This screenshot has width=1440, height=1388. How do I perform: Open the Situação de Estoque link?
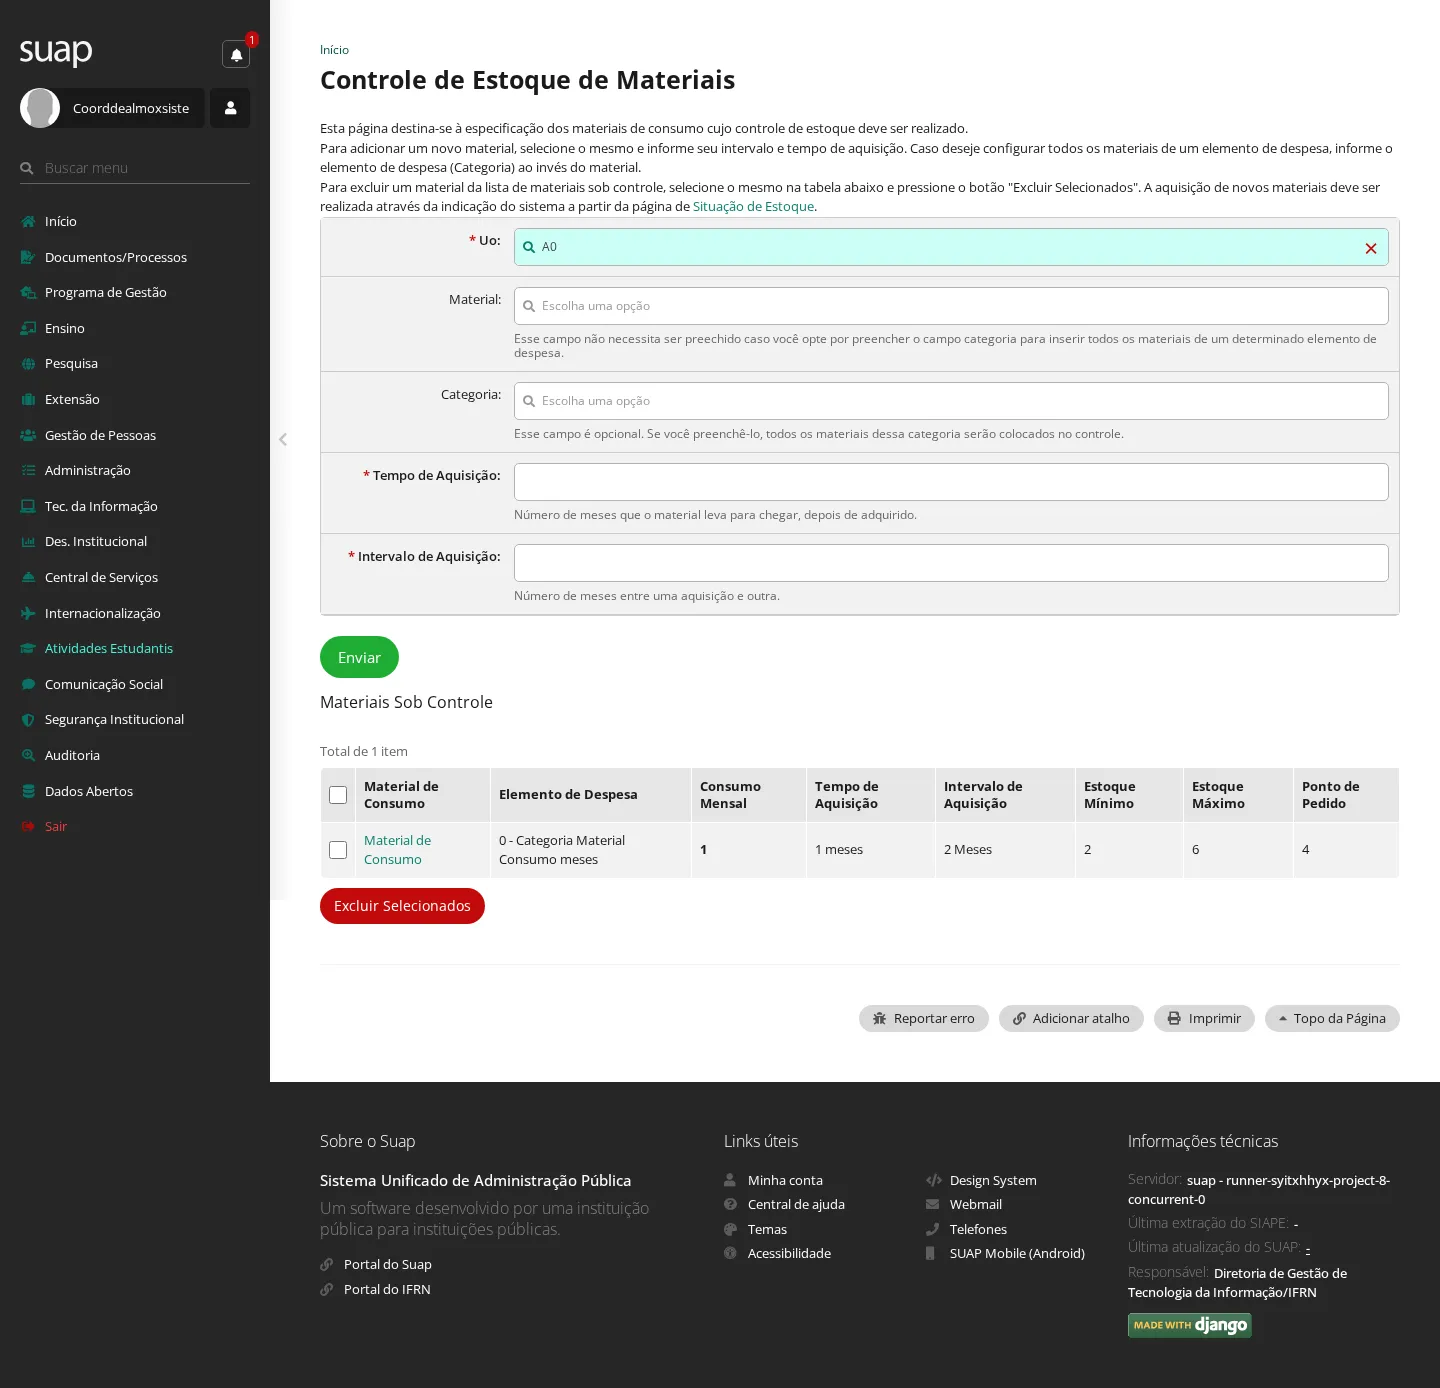click(x=753, y=206)
